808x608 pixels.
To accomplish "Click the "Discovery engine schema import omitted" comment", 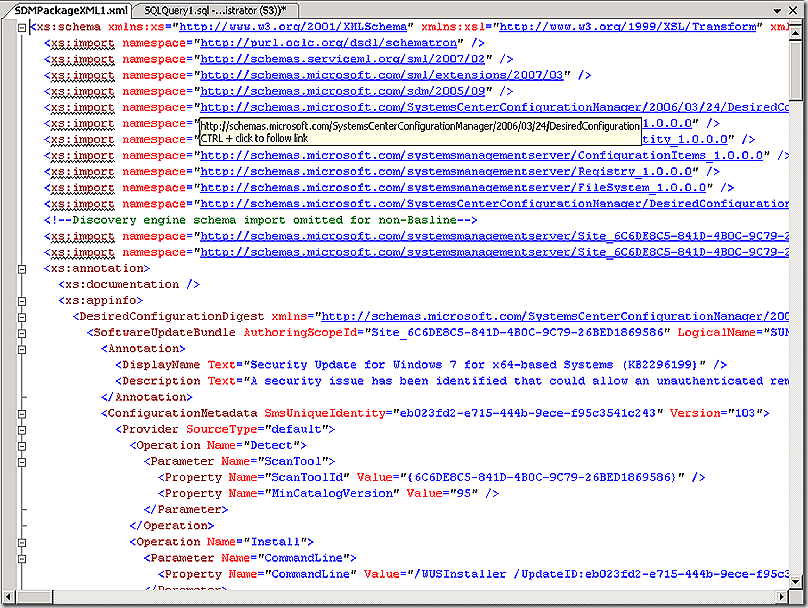I will (261, 220).
